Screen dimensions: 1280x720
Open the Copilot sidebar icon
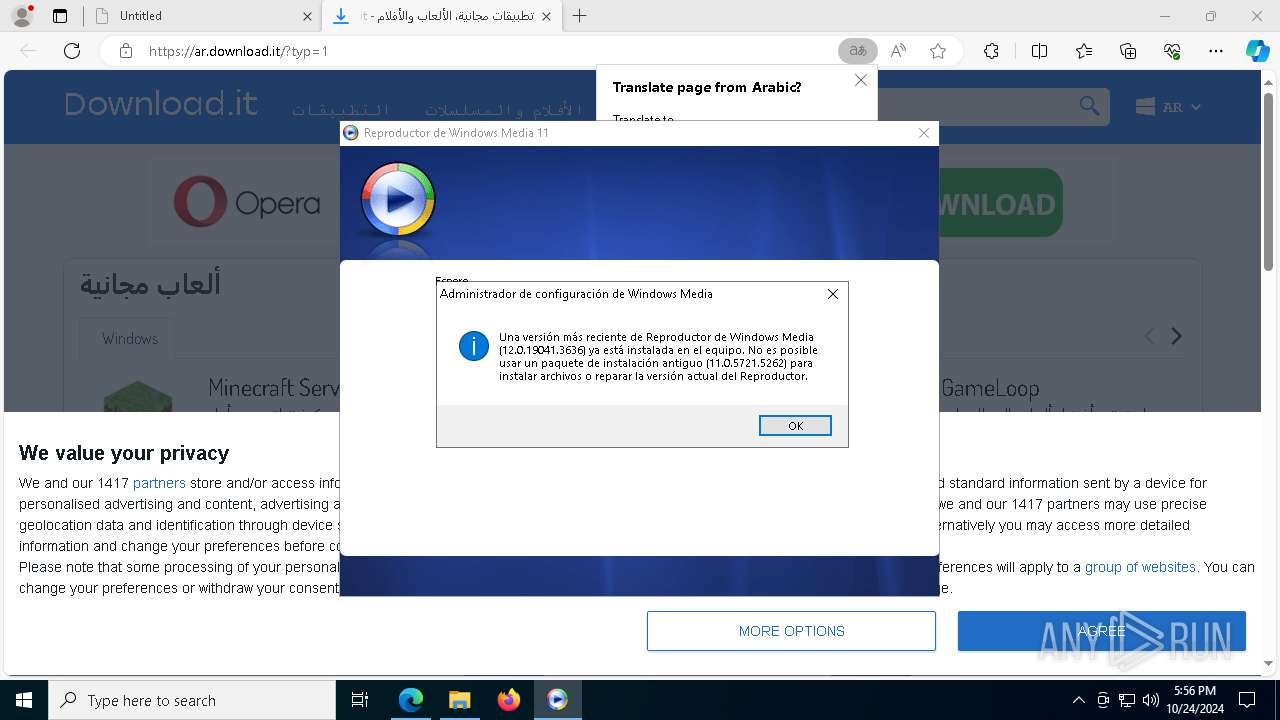pyautogui.click(x=1257, y=51)
